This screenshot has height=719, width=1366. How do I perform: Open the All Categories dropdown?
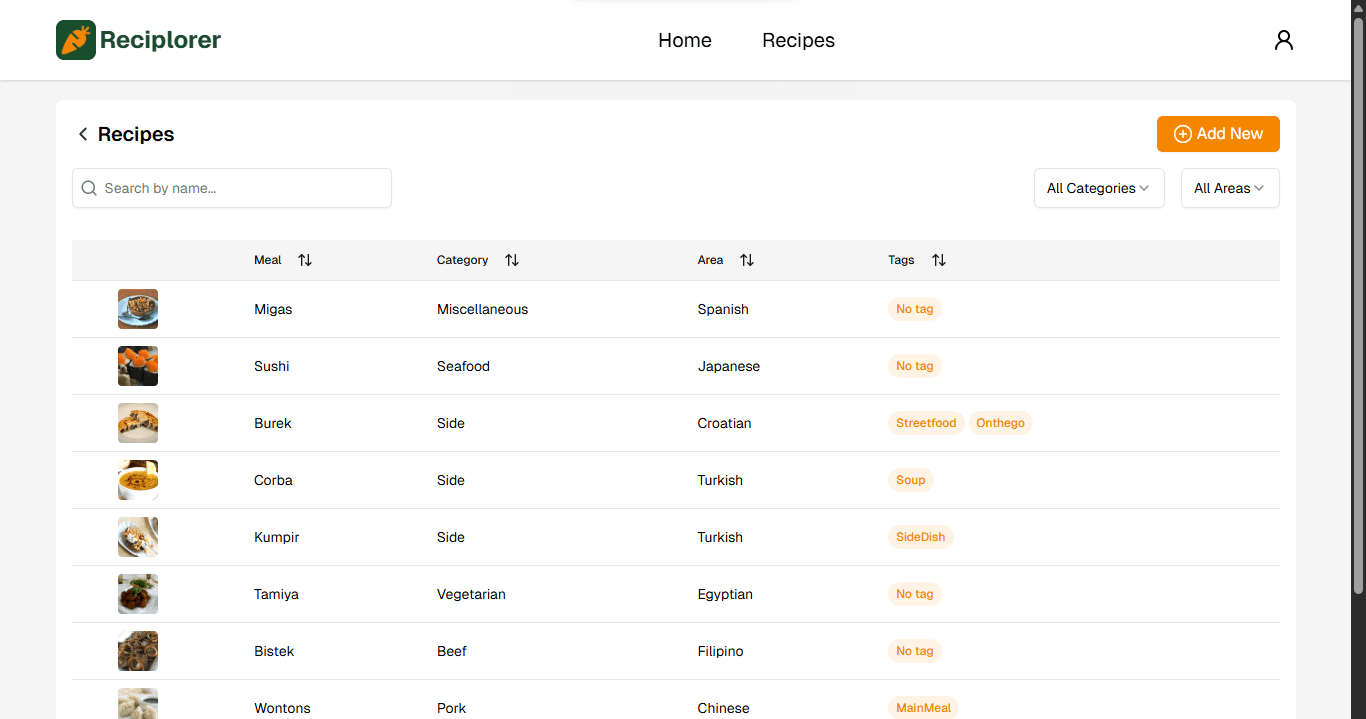pyautogui.click(x=1098, y=188)
